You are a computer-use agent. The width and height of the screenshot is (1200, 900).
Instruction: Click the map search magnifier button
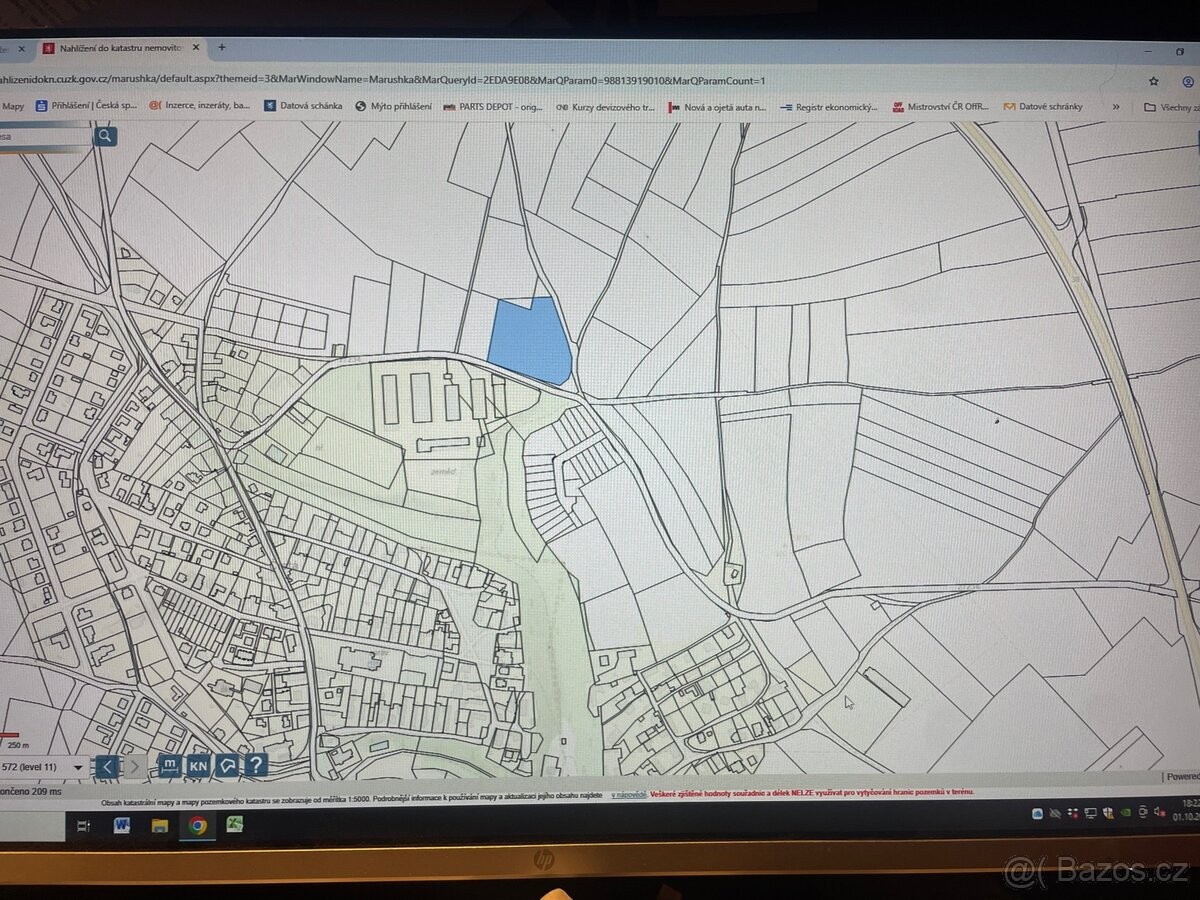105,136
